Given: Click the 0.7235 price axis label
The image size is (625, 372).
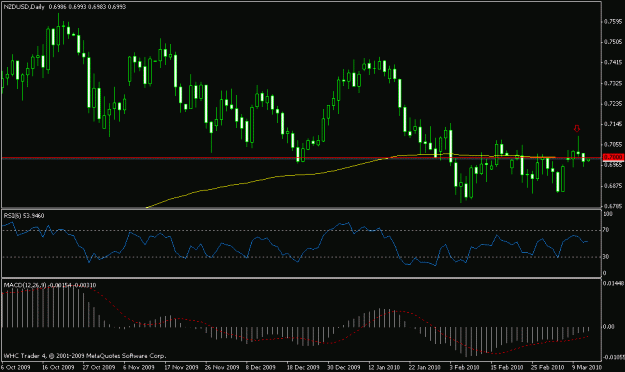Looking at the screenshot, I should tap(614, 103).
